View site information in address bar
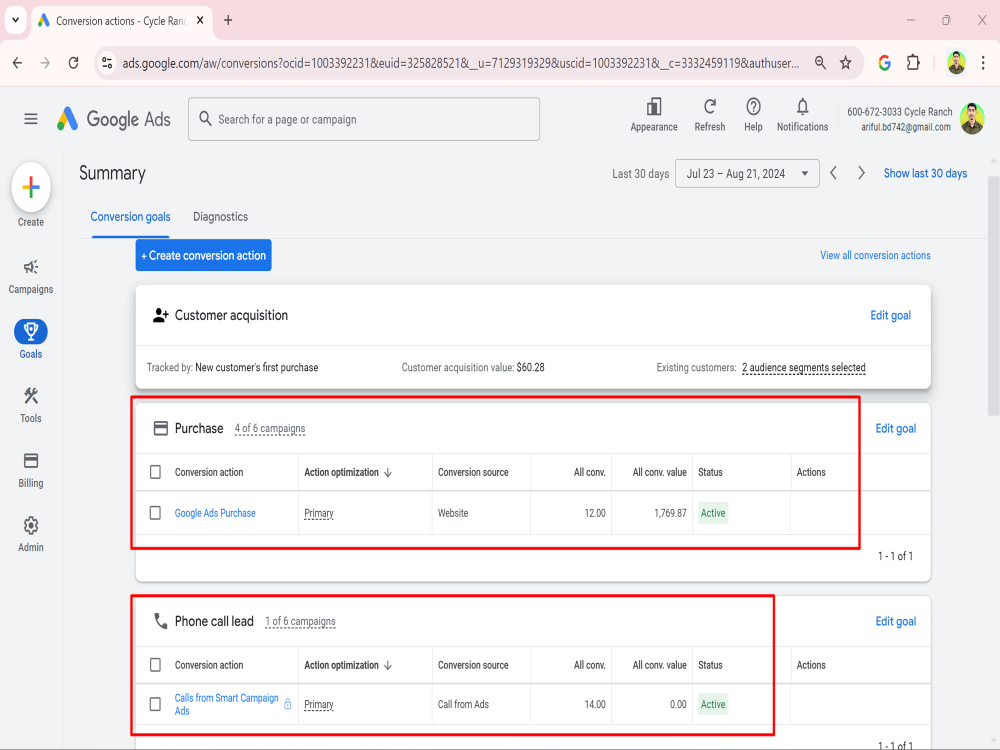 (107, 62)
